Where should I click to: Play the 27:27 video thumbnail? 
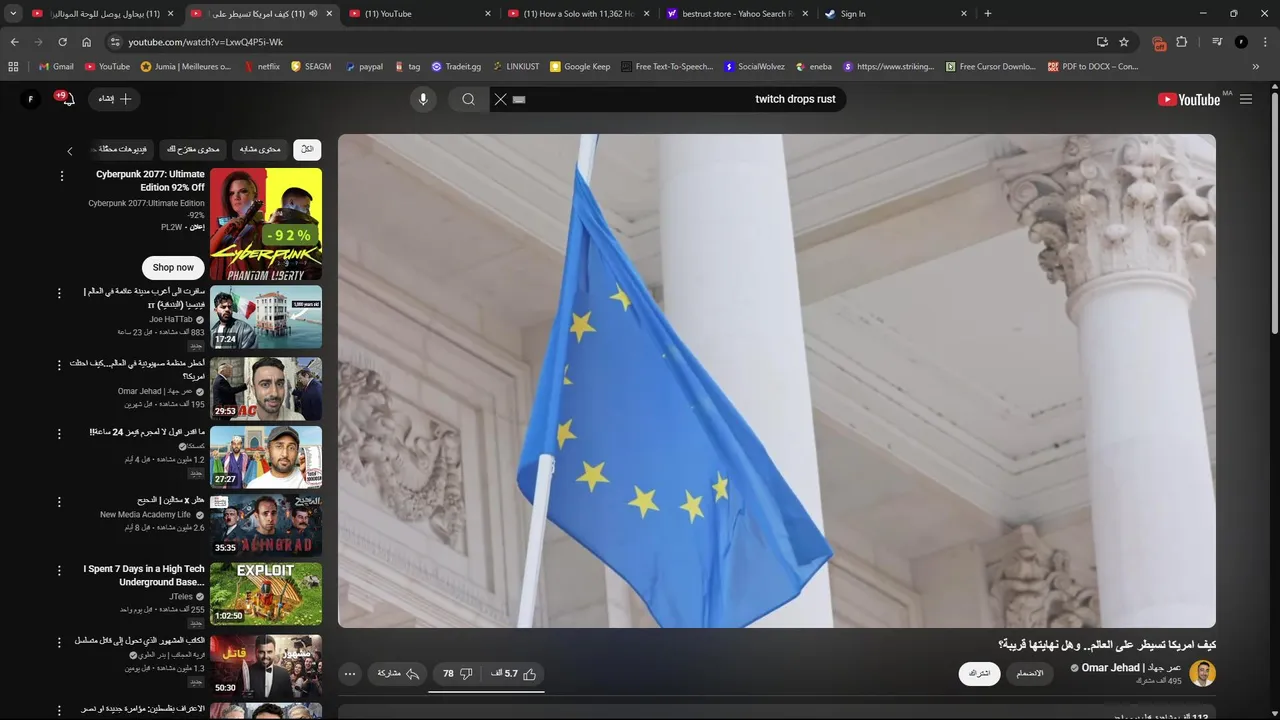point(266,457)
